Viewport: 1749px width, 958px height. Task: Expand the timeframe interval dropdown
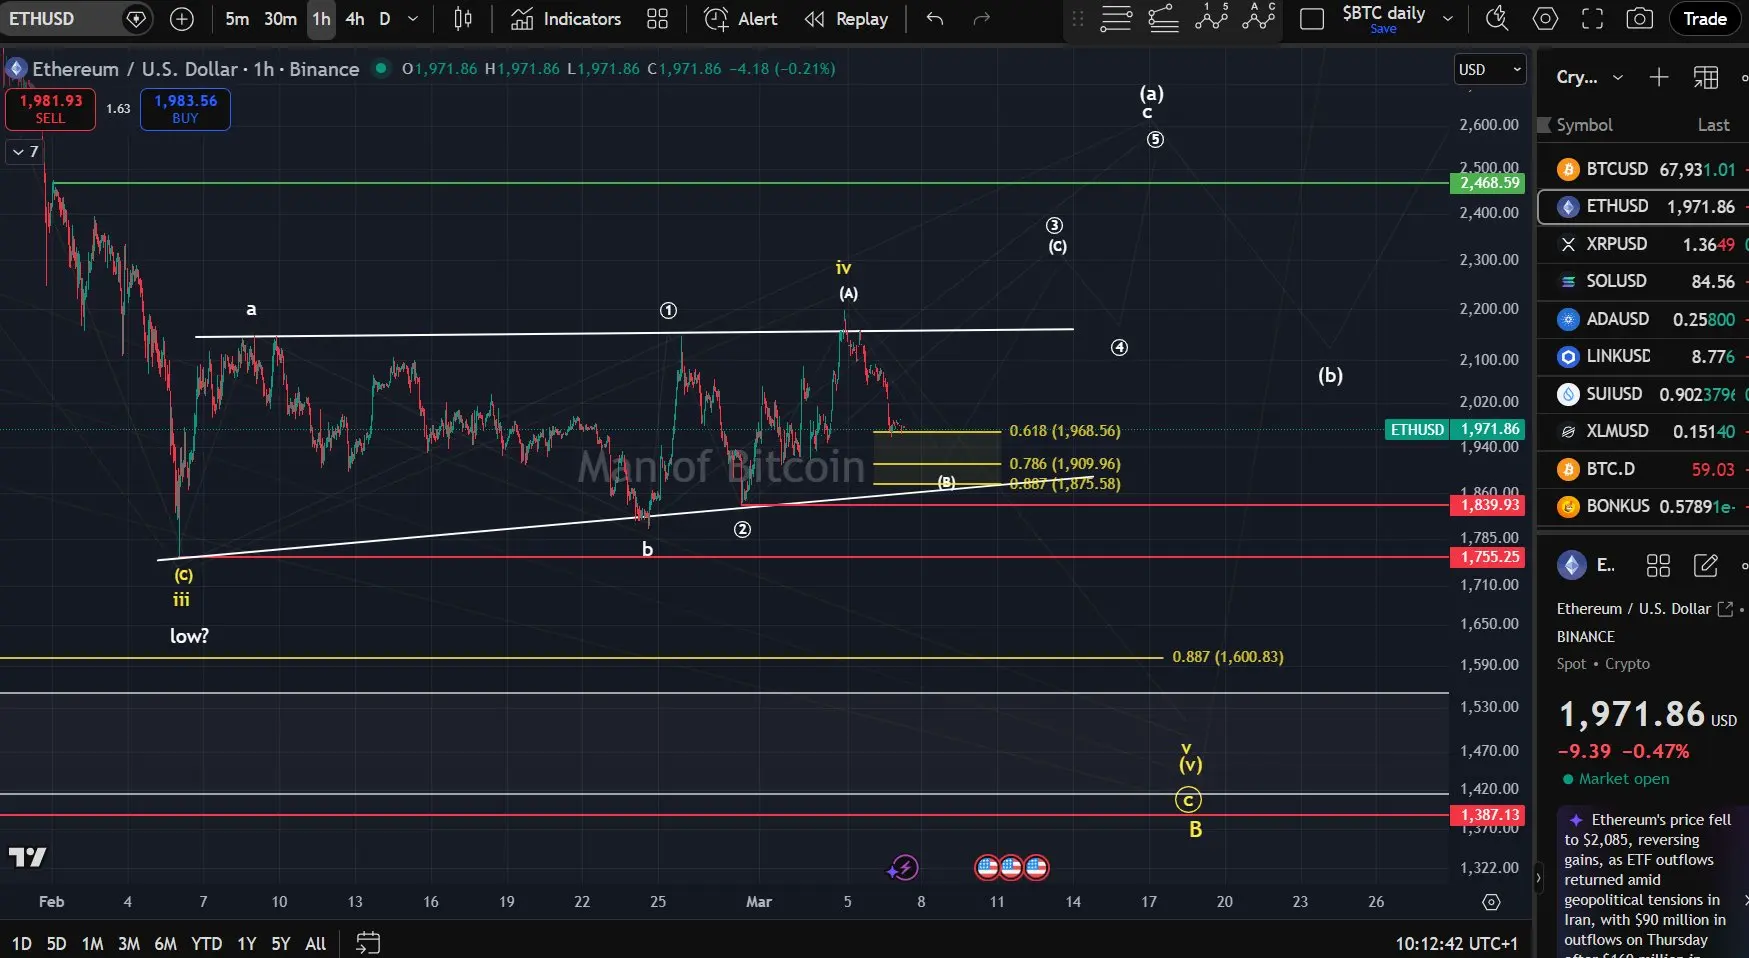pyautogui.click(x=413, y=19)
